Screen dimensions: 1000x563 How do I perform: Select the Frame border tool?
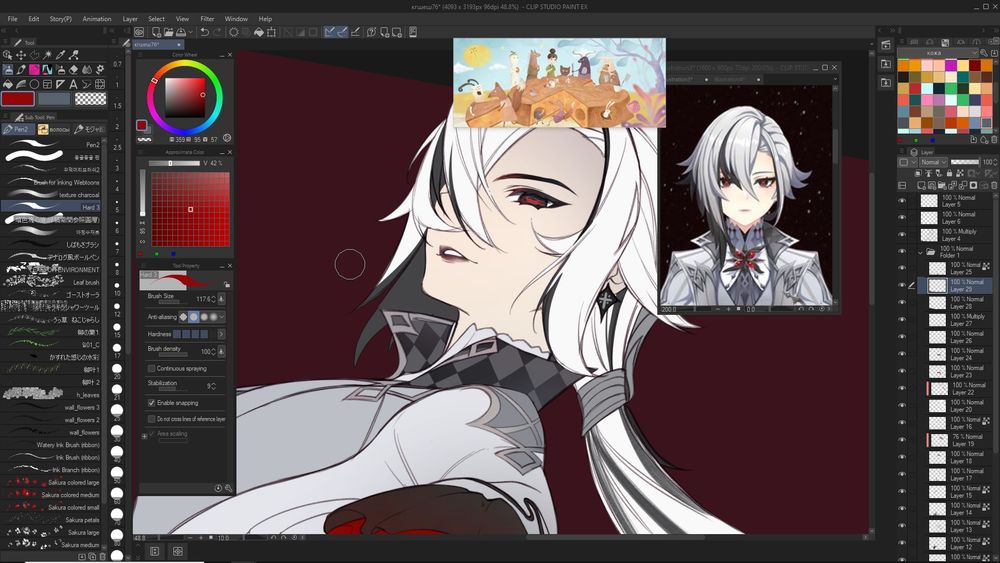(47, 84)
